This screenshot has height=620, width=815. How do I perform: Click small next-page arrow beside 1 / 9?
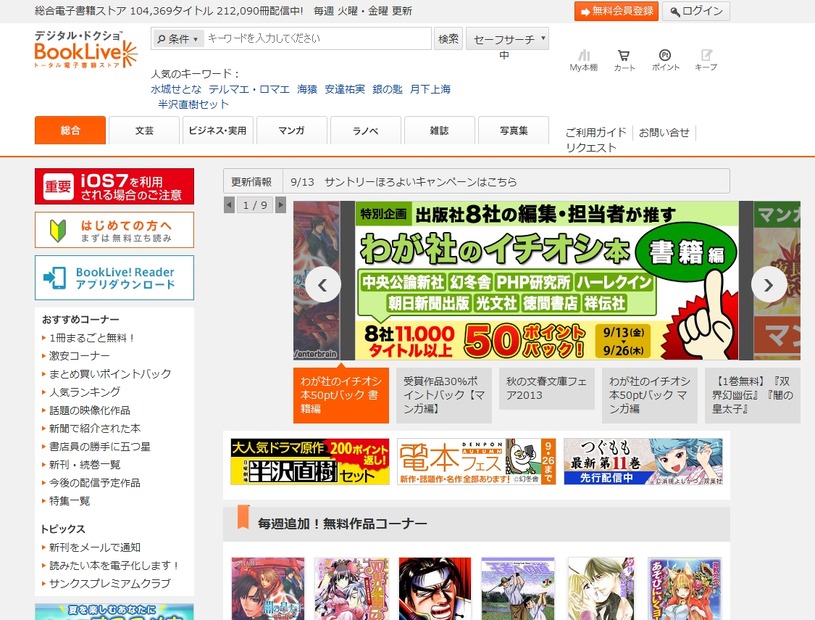281,205
